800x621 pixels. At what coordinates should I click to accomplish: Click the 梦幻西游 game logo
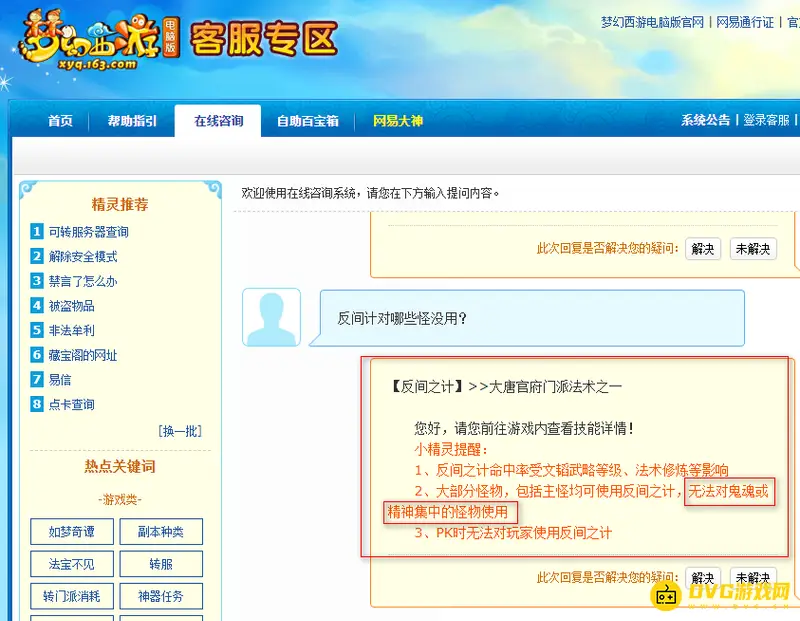click(x=98, y=40)
